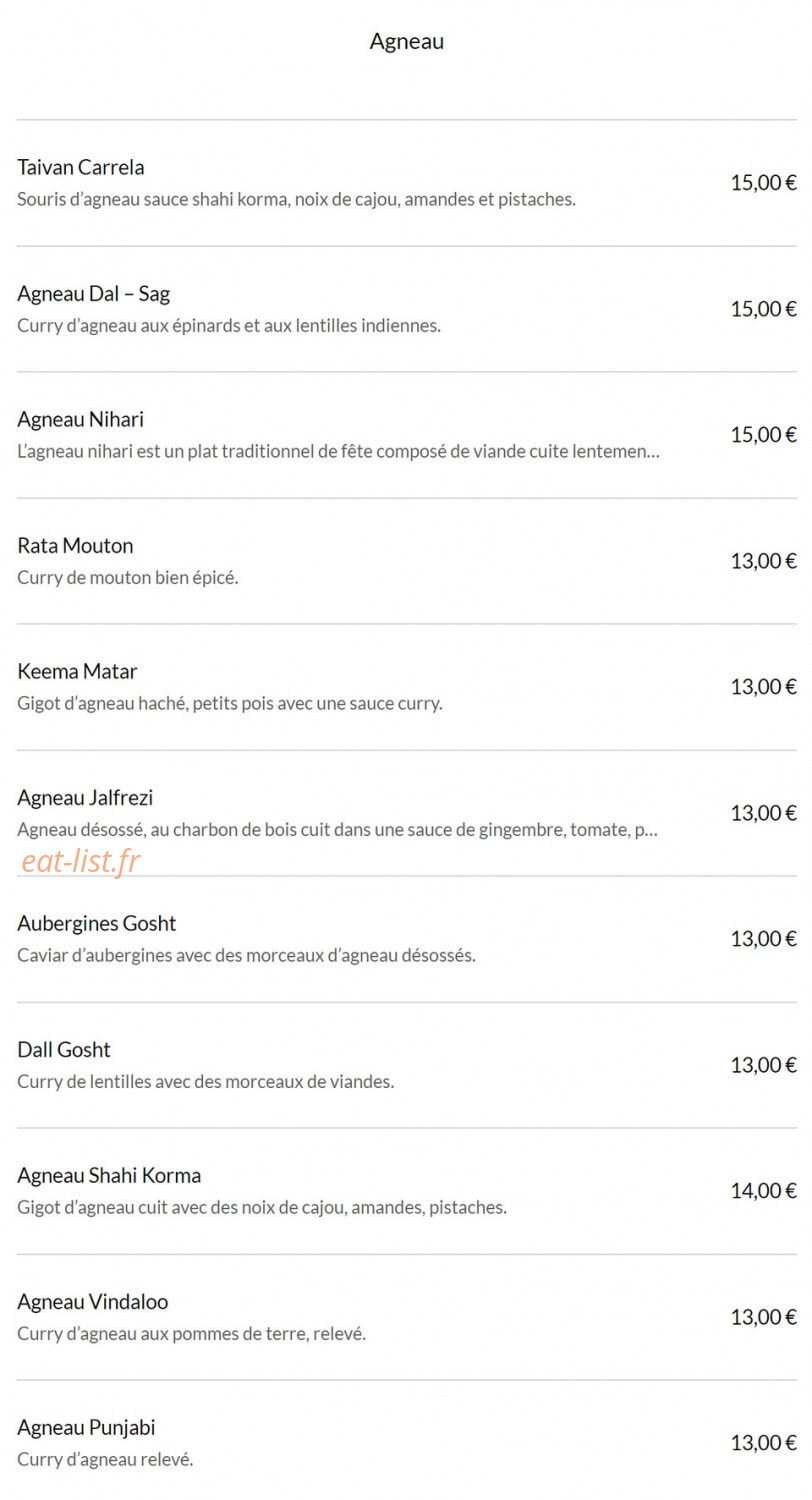Click the Taivan Carrela 15,00 € price
812x1500 pixels.
(x=763, y=182)
